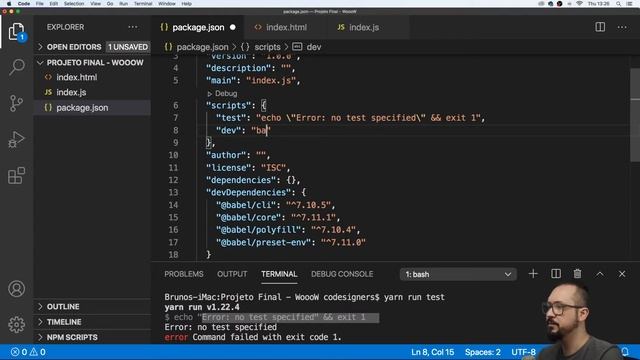The image size is (640, 360).
Task: Kill terminal with trash icon
Action: tap(577, 274)
